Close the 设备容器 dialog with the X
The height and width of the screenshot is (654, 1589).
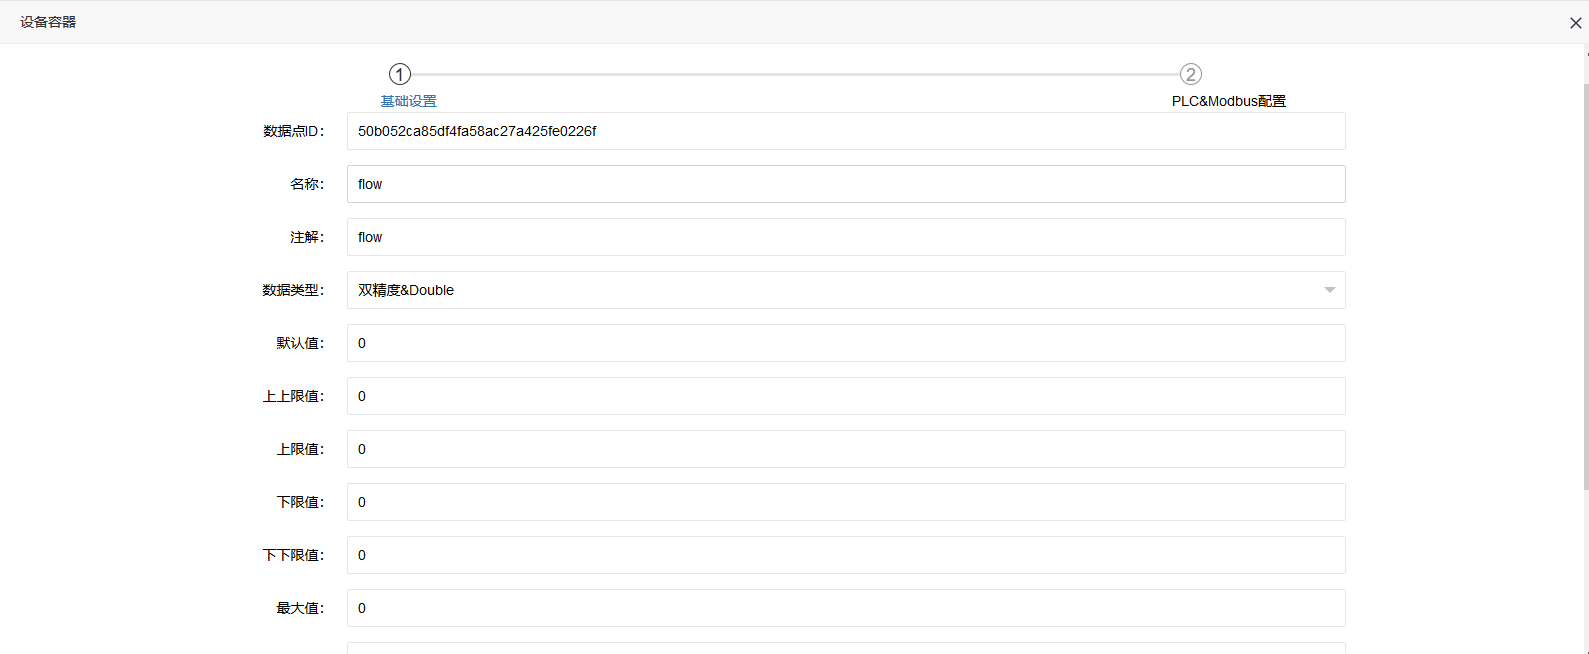(x=1575, y=23)
